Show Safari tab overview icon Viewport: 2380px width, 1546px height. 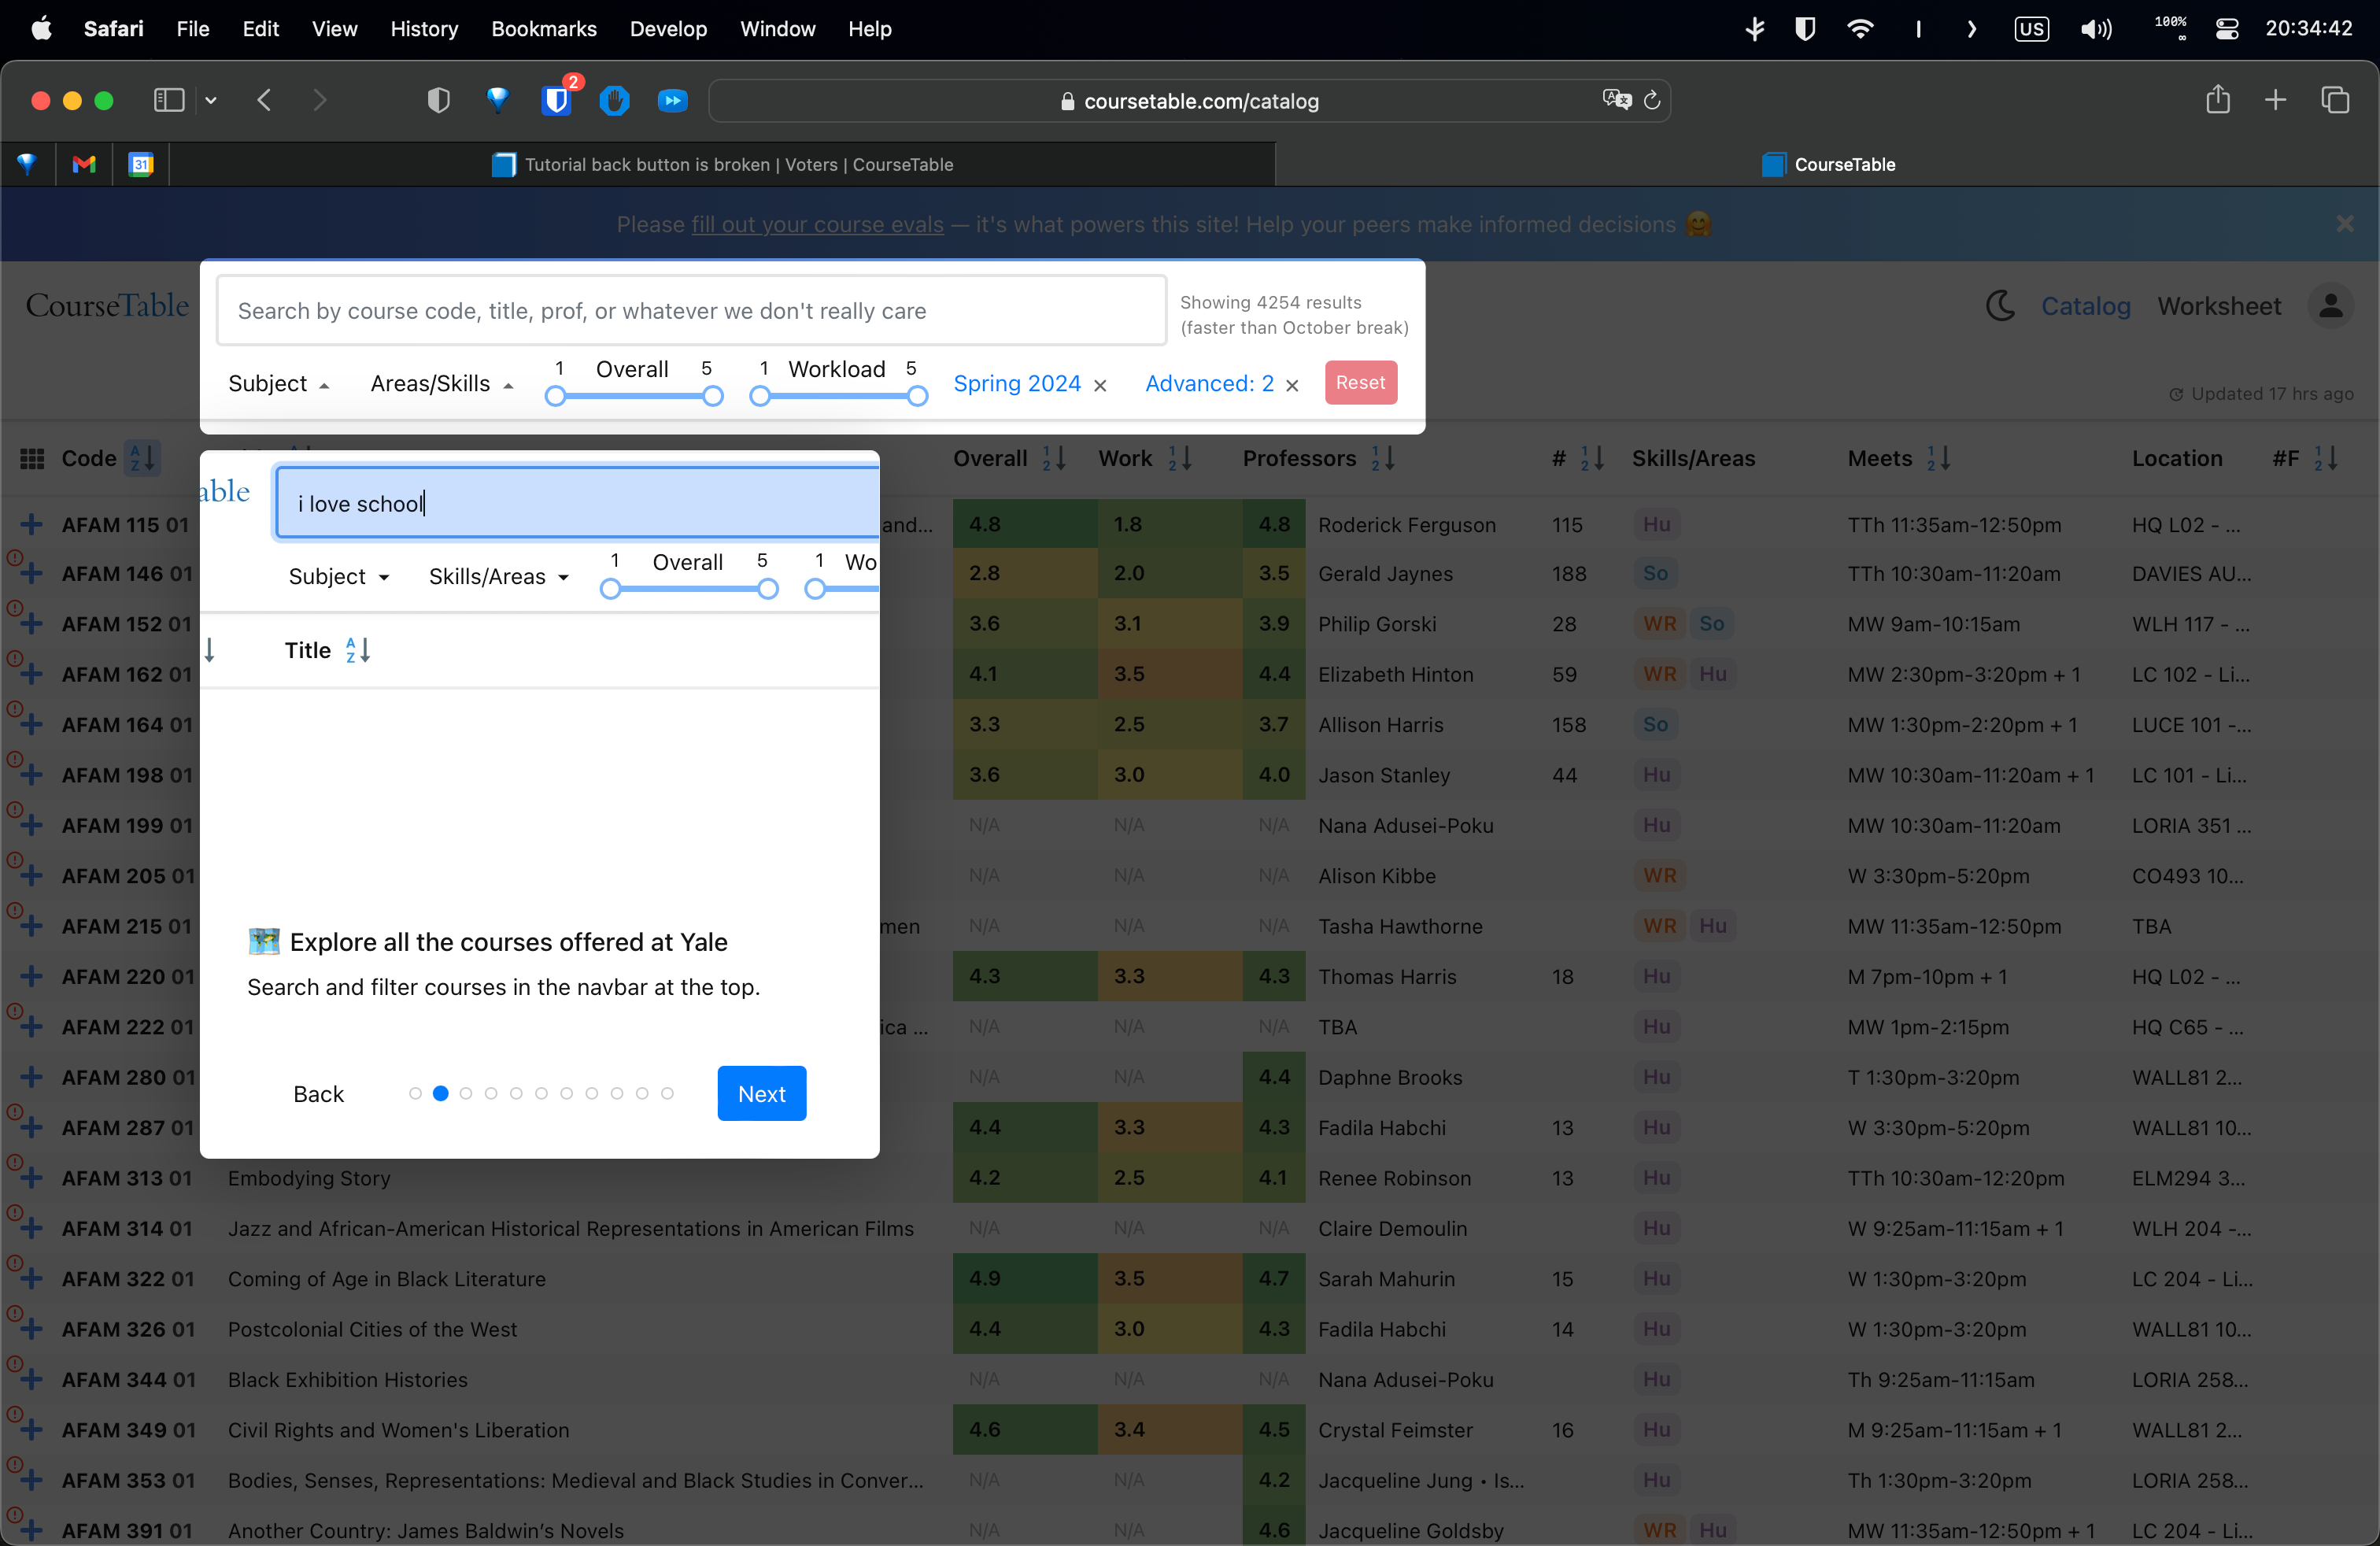tap(2335, 100)
